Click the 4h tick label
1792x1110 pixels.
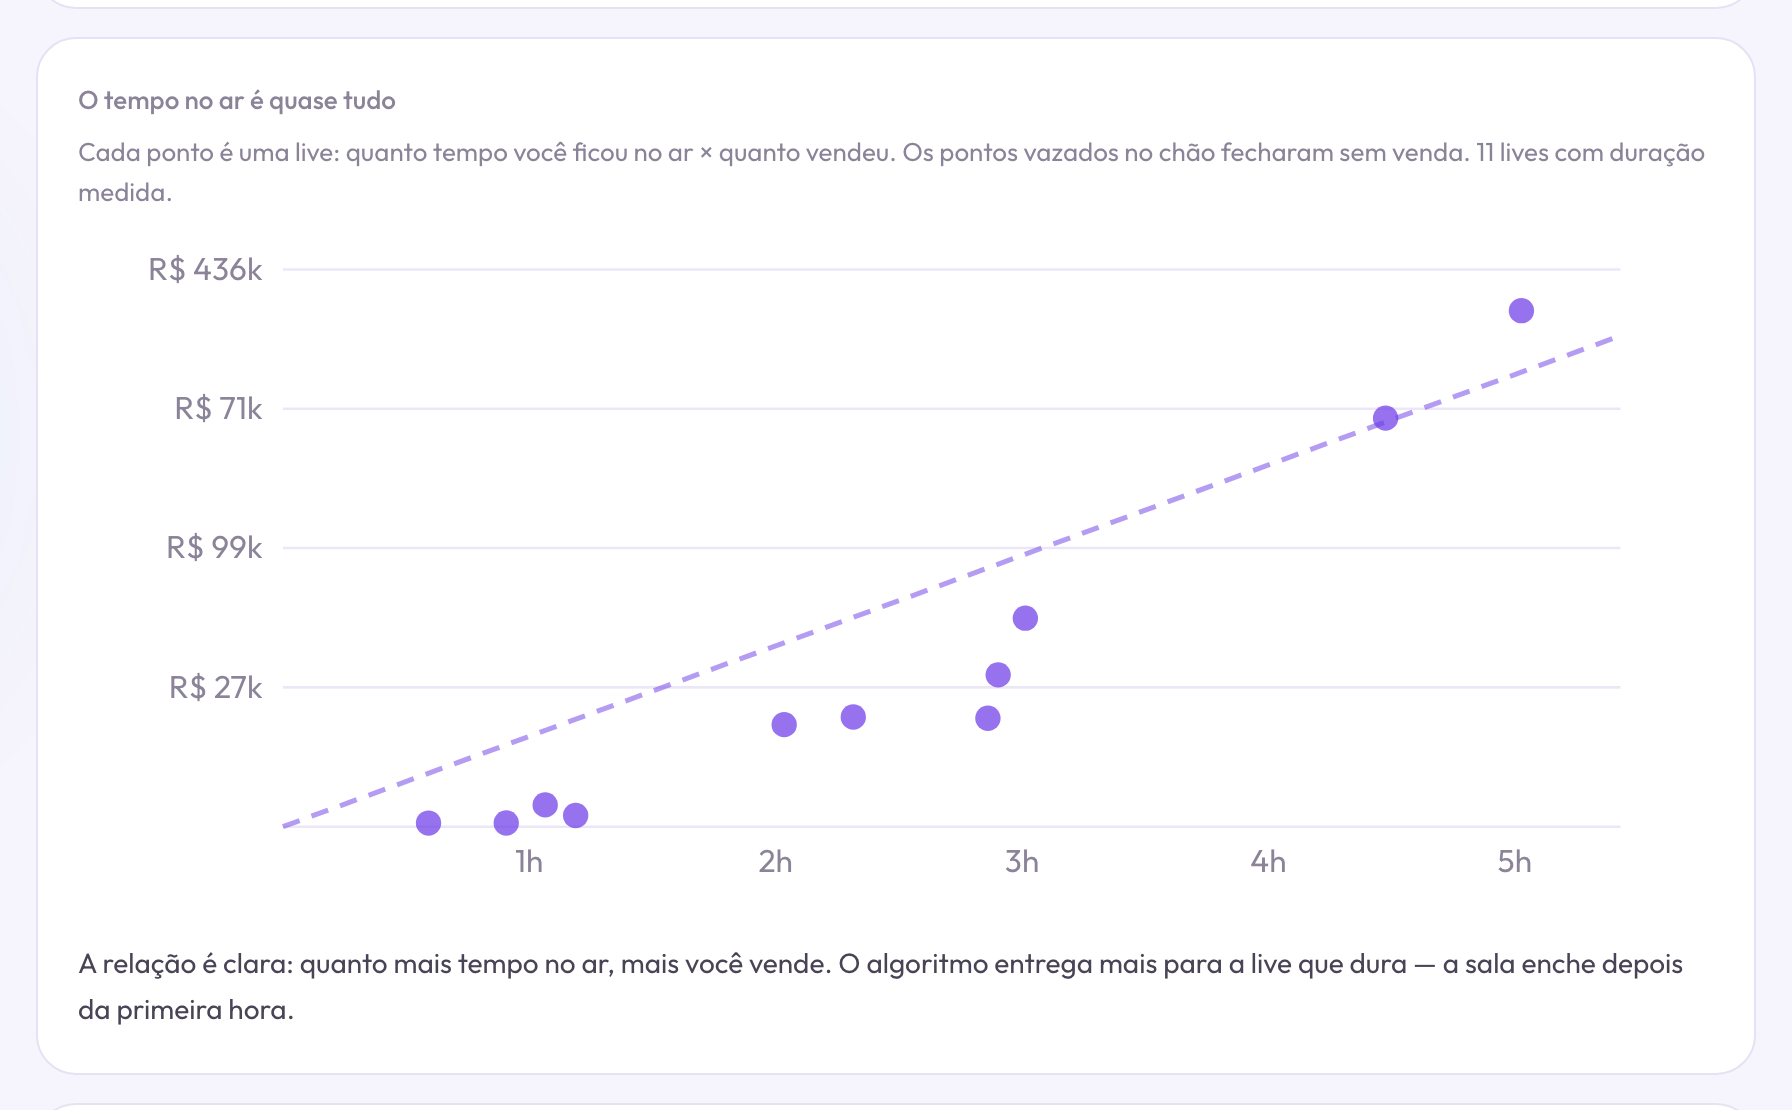tap(1268, 862)
